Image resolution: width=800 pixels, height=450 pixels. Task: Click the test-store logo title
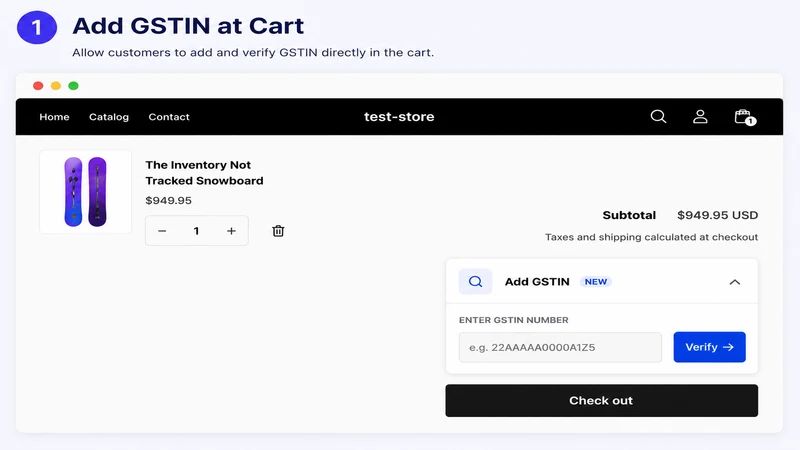tap(399, 117)
